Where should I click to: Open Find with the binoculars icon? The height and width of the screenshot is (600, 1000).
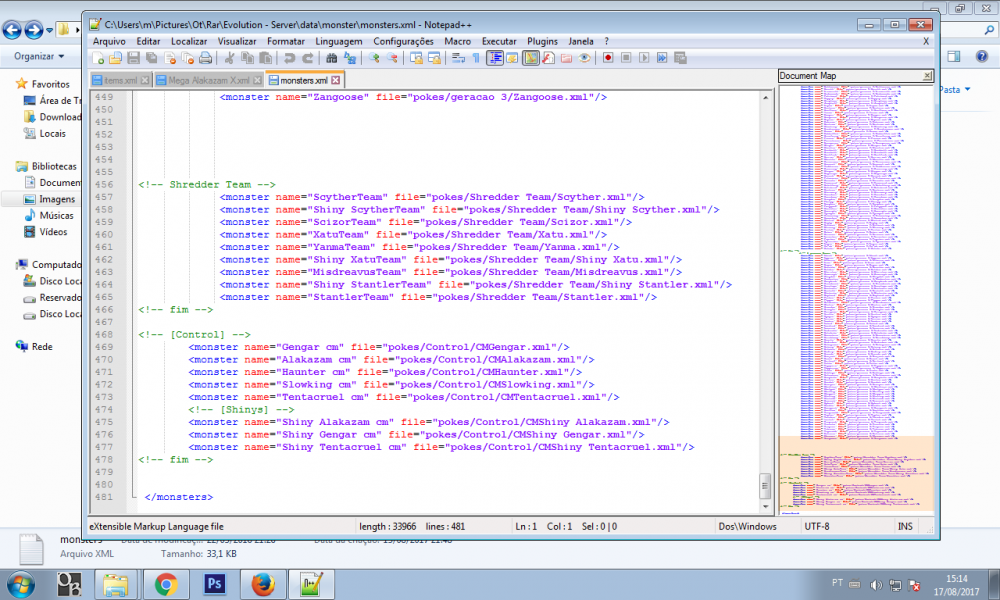pyautogui.click(x=332, y=58)
